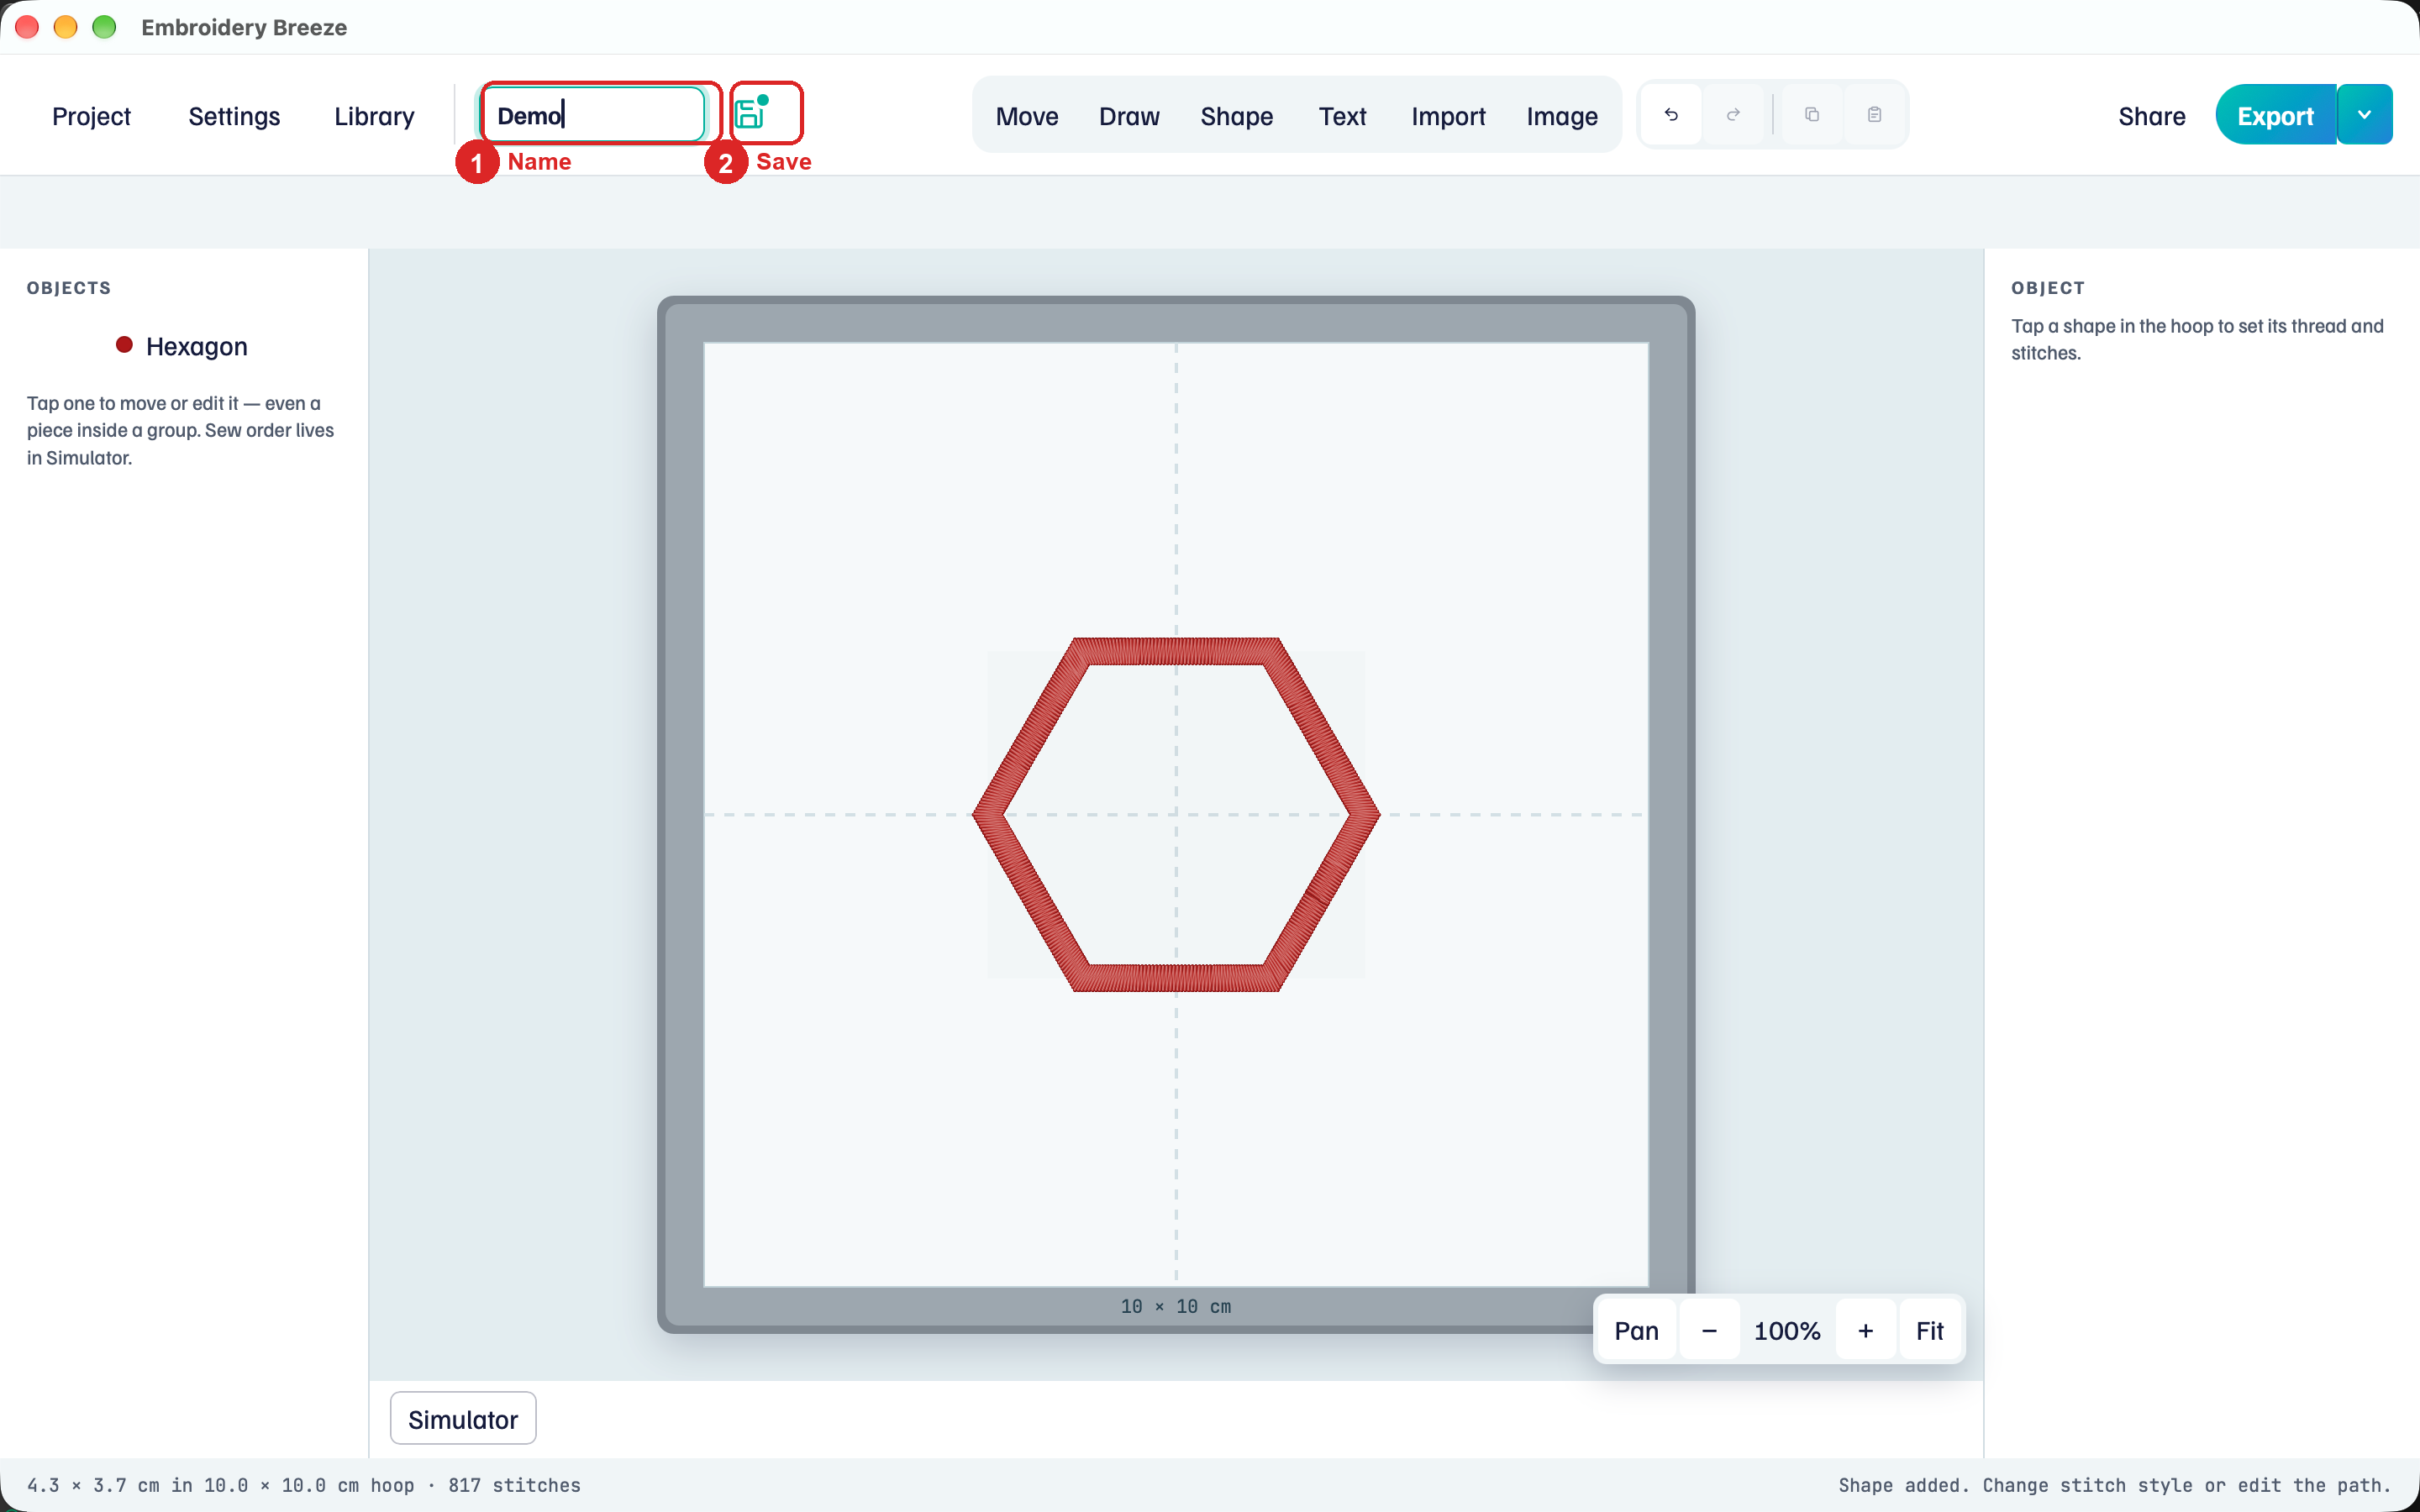Enable Pan mode on canvas
The image size is (2420, 1512).
click(1636, 1331)
